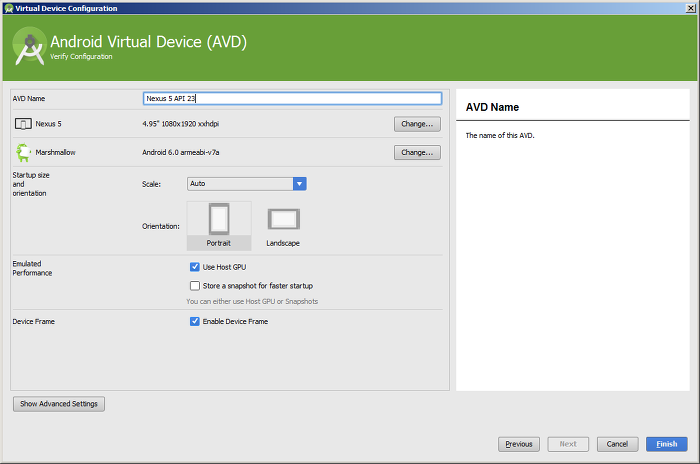Finish creating the virtual device
The image size is (700, 464).
667,444
